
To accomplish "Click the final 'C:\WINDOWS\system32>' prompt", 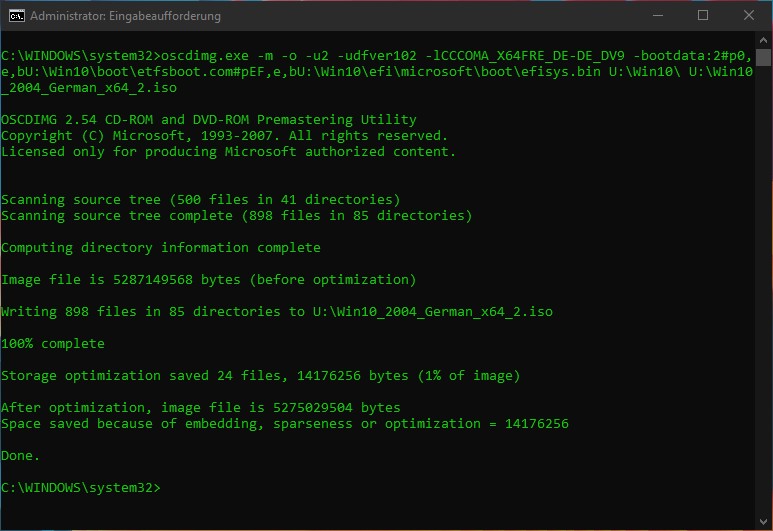I will tap(81, 488).
